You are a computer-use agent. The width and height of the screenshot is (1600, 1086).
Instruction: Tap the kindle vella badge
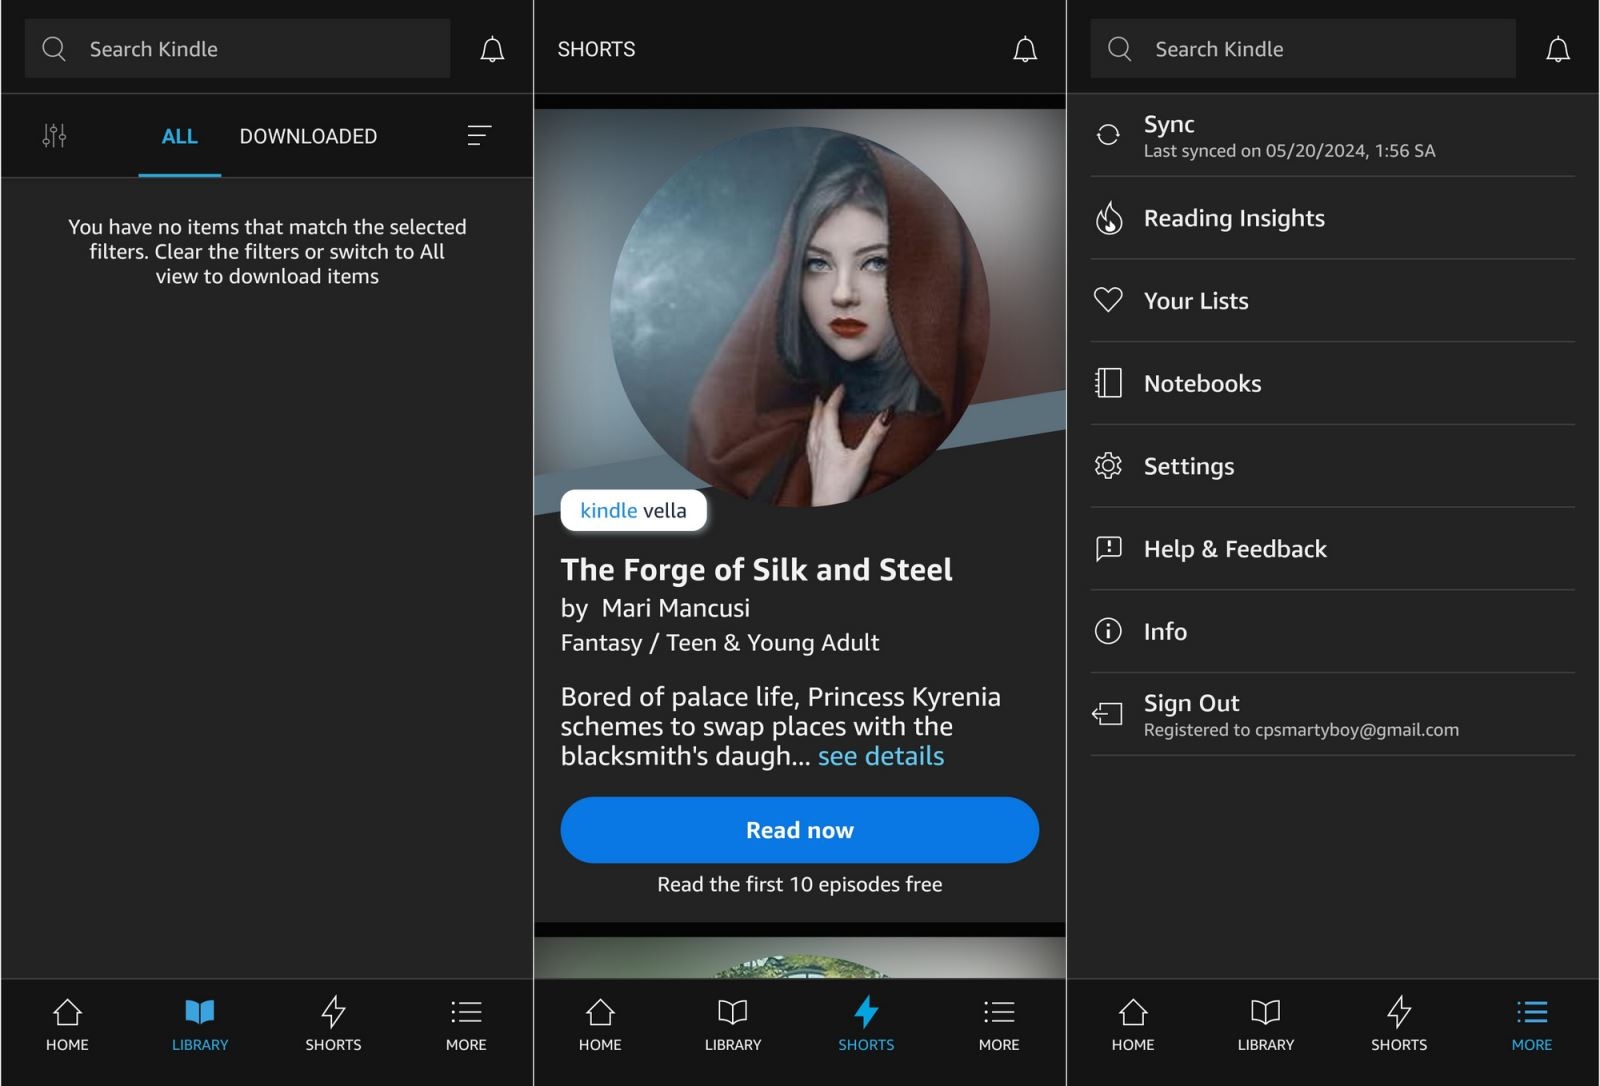634,510
